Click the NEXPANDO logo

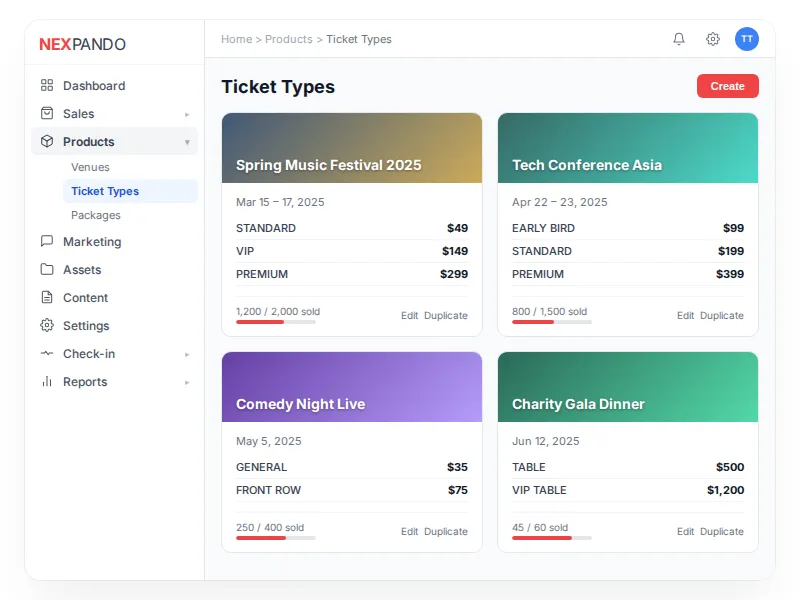click(x=83, y=44)
